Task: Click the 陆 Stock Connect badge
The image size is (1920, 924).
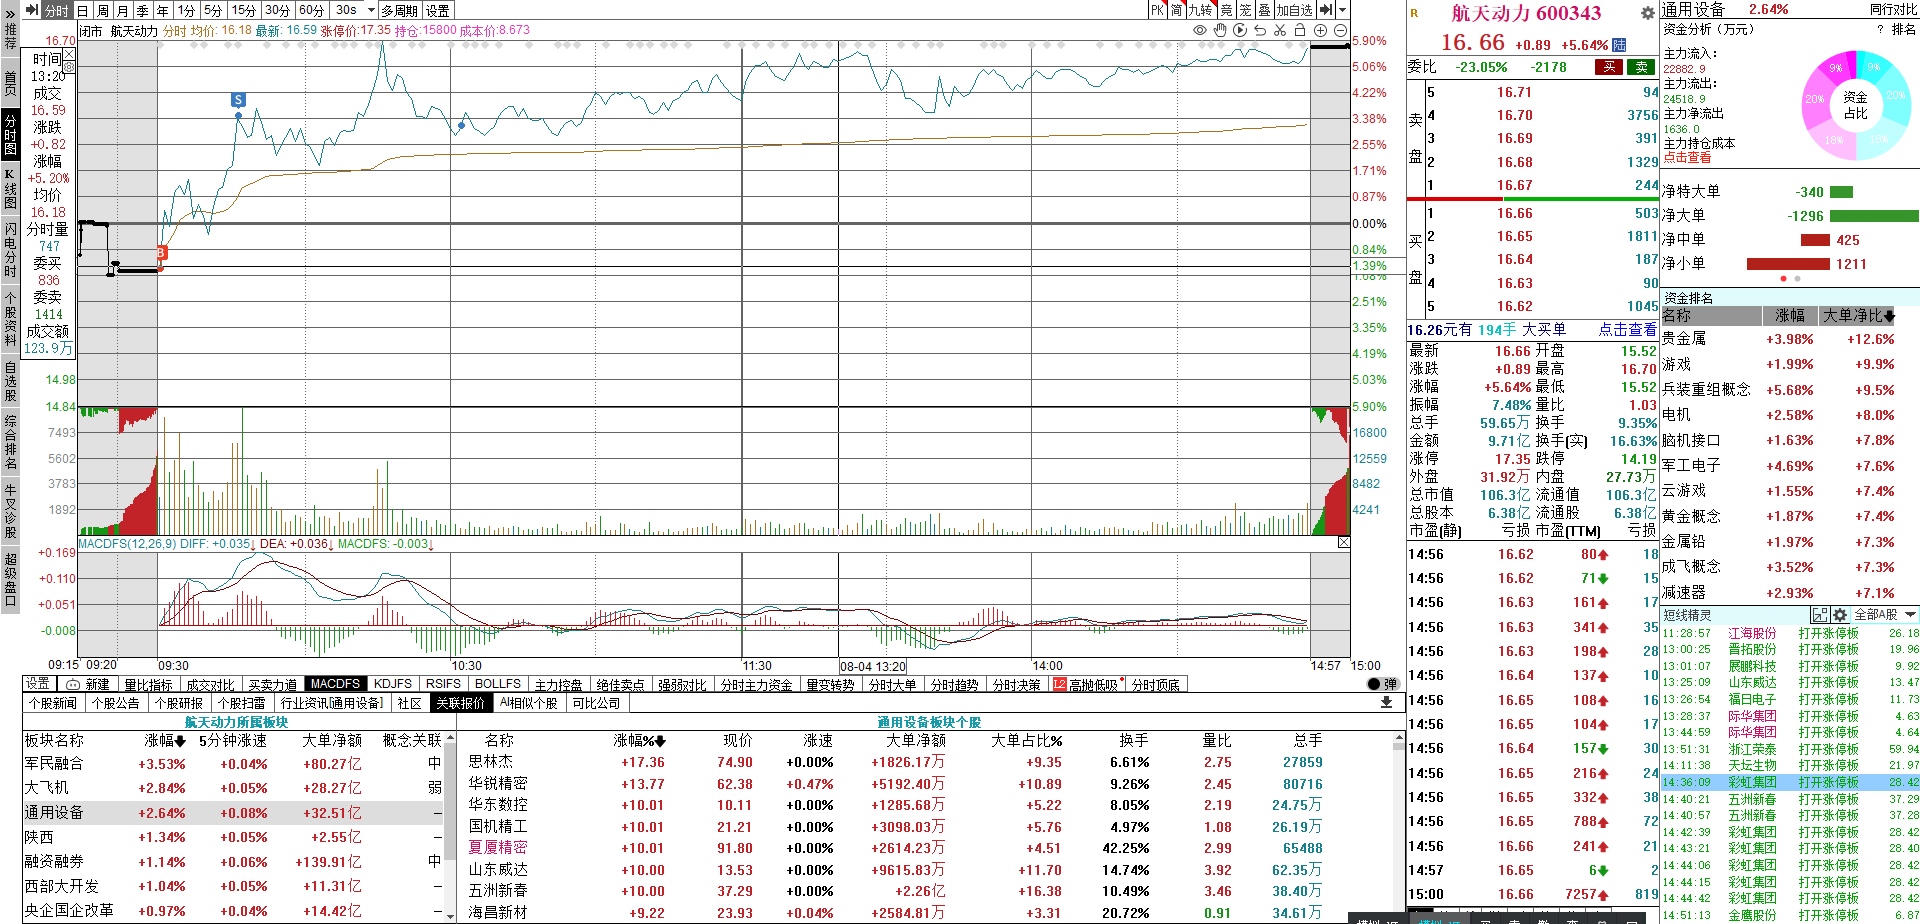Action: coord(1619,45)
